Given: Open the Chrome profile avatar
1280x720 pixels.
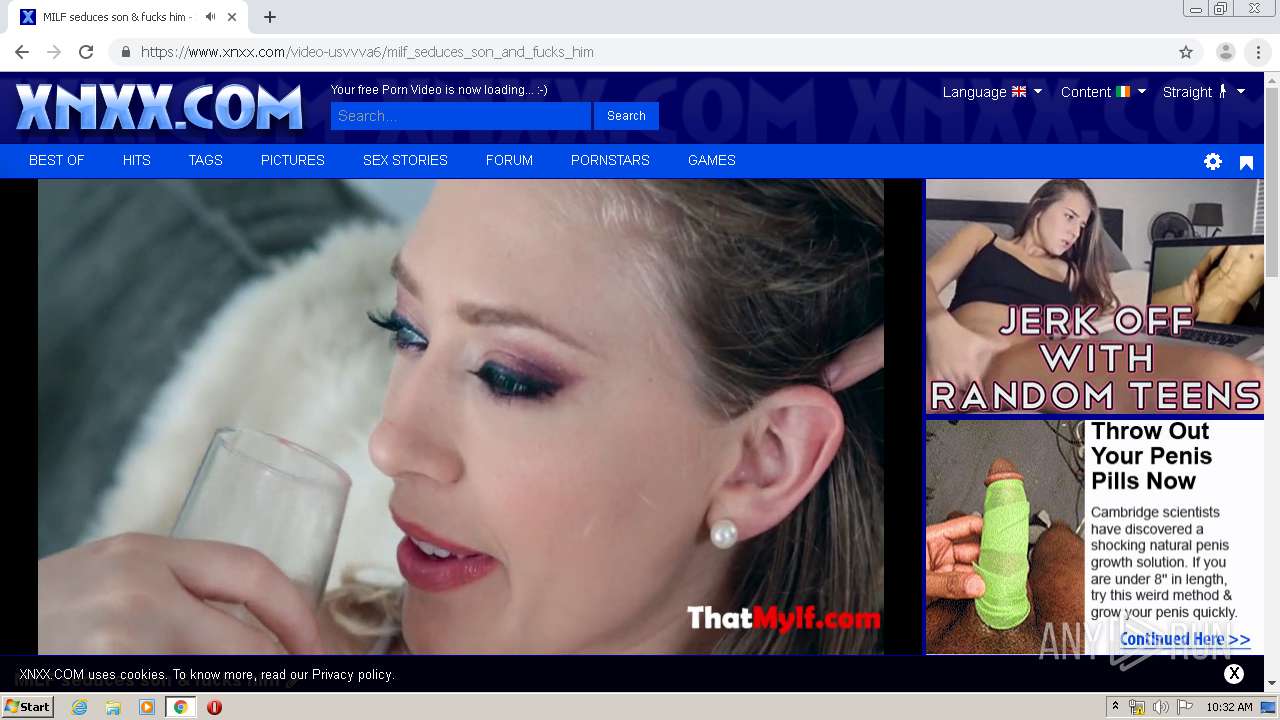Looking at the screenshot, I should [1225, 52].
